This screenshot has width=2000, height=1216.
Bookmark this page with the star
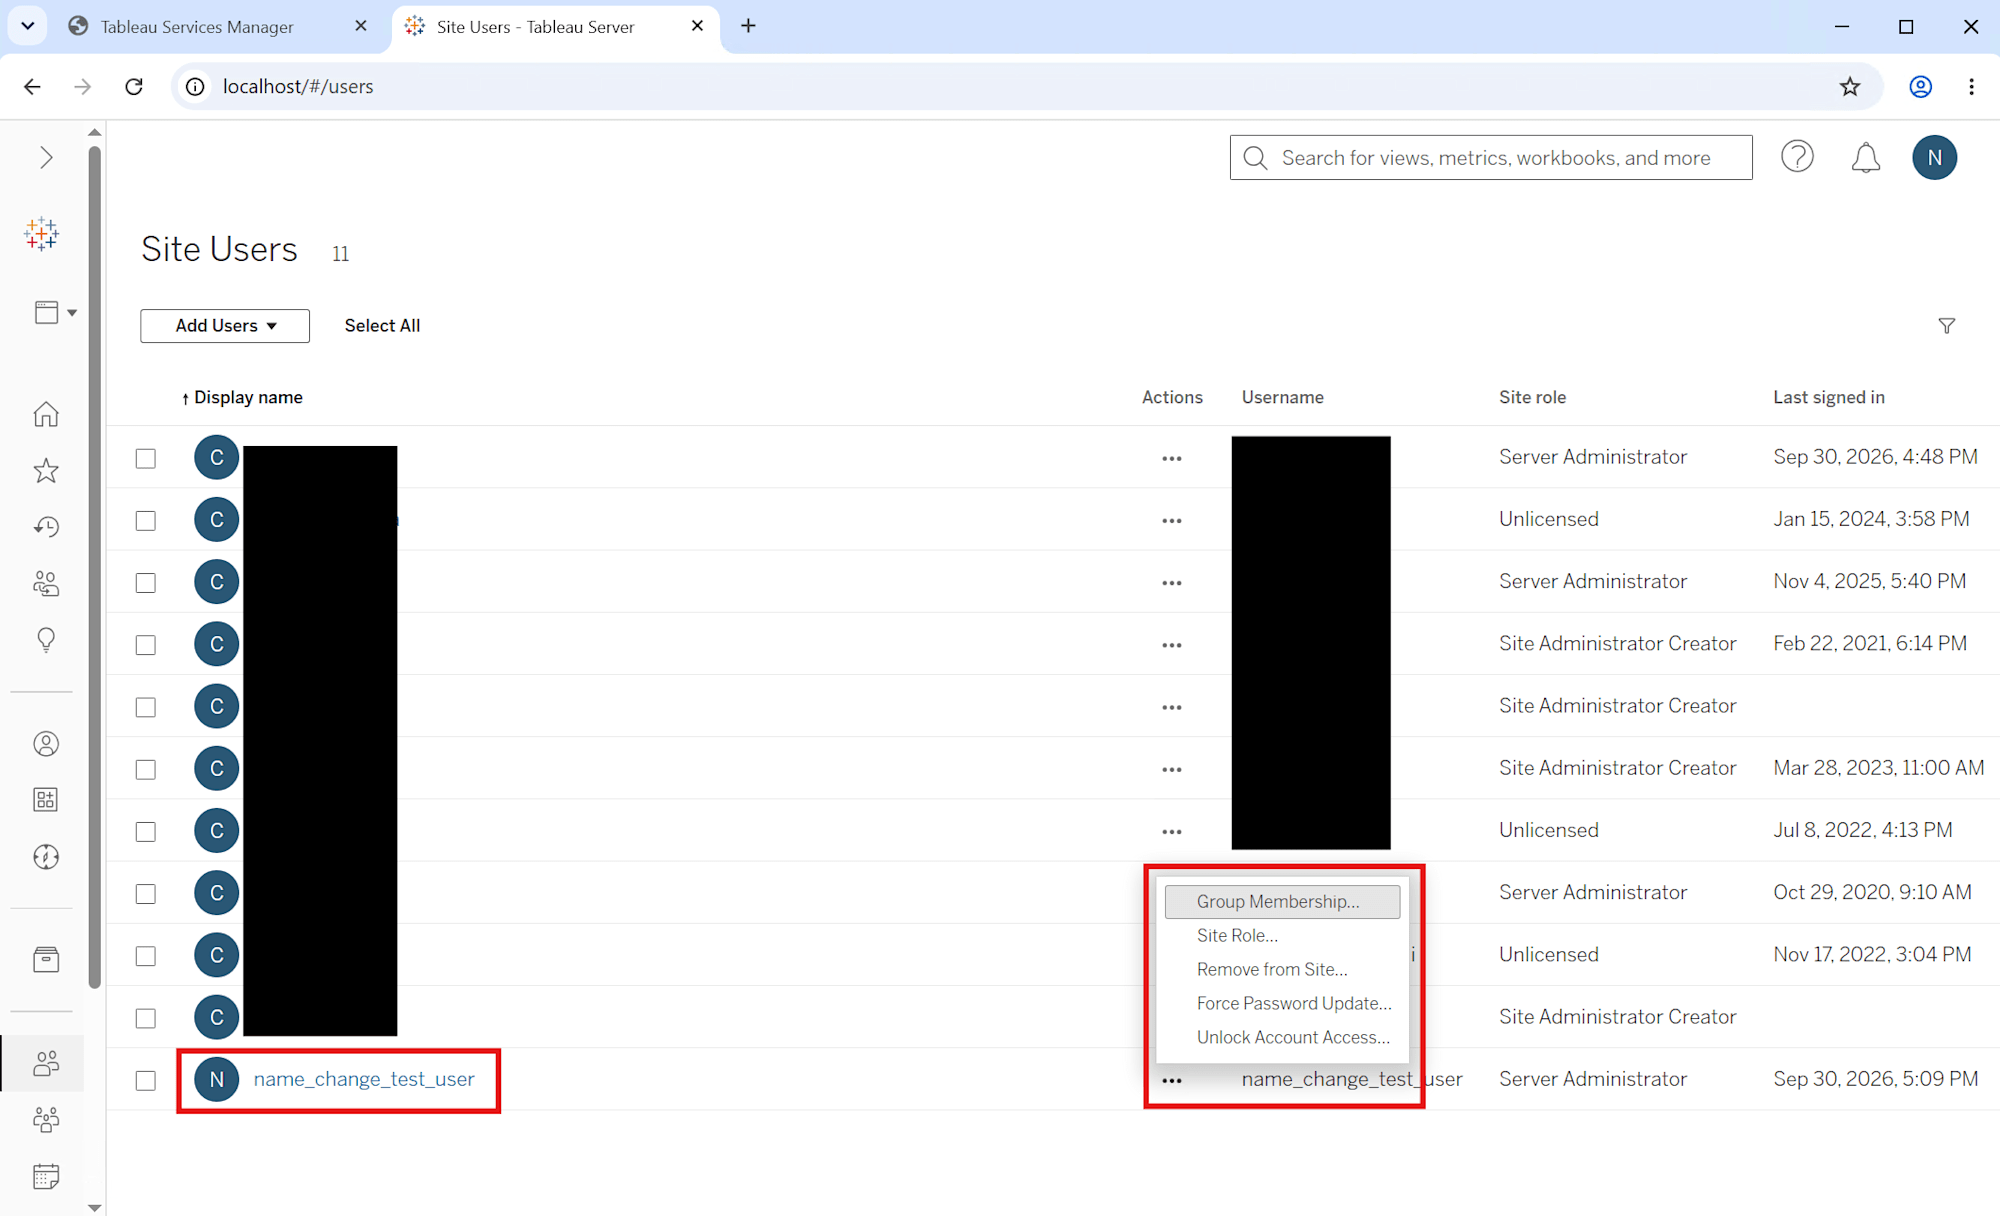click(x=1850, y=87)
